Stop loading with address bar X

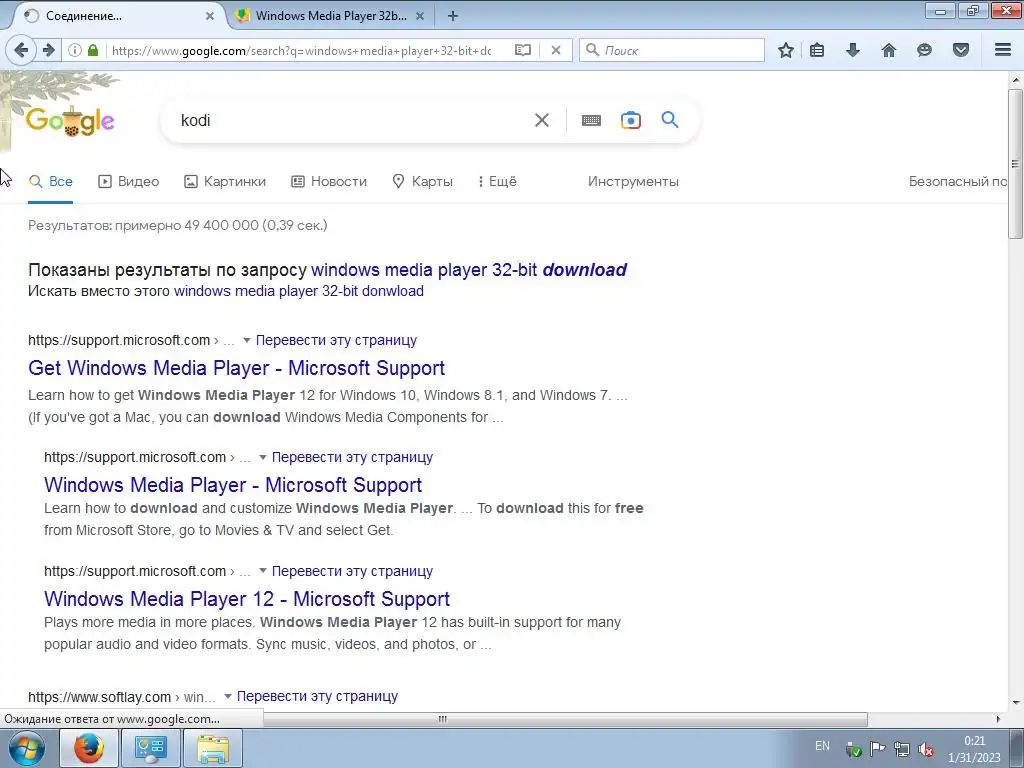(556, 50)
